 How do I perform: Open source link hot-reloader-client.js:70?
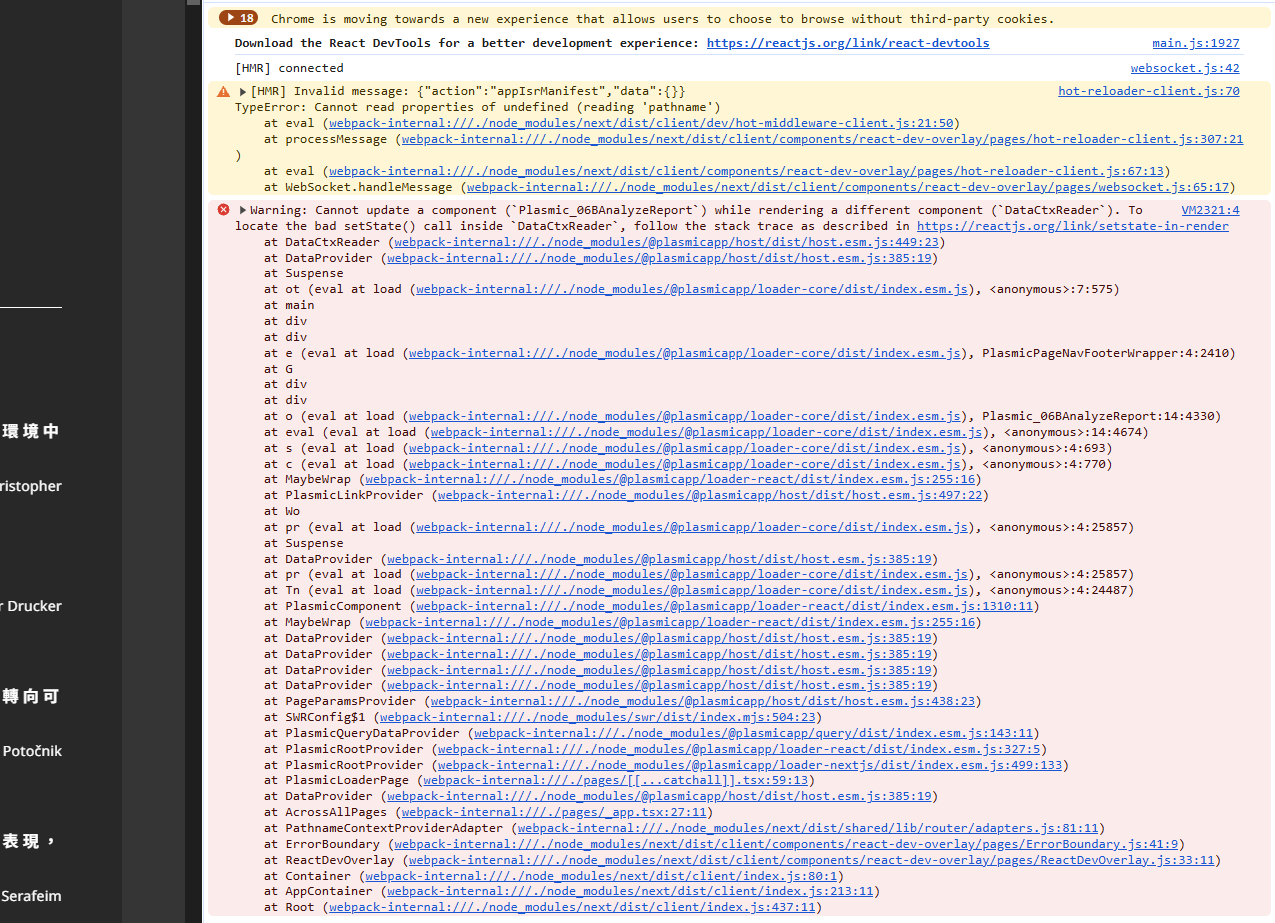pos(1148,91)
